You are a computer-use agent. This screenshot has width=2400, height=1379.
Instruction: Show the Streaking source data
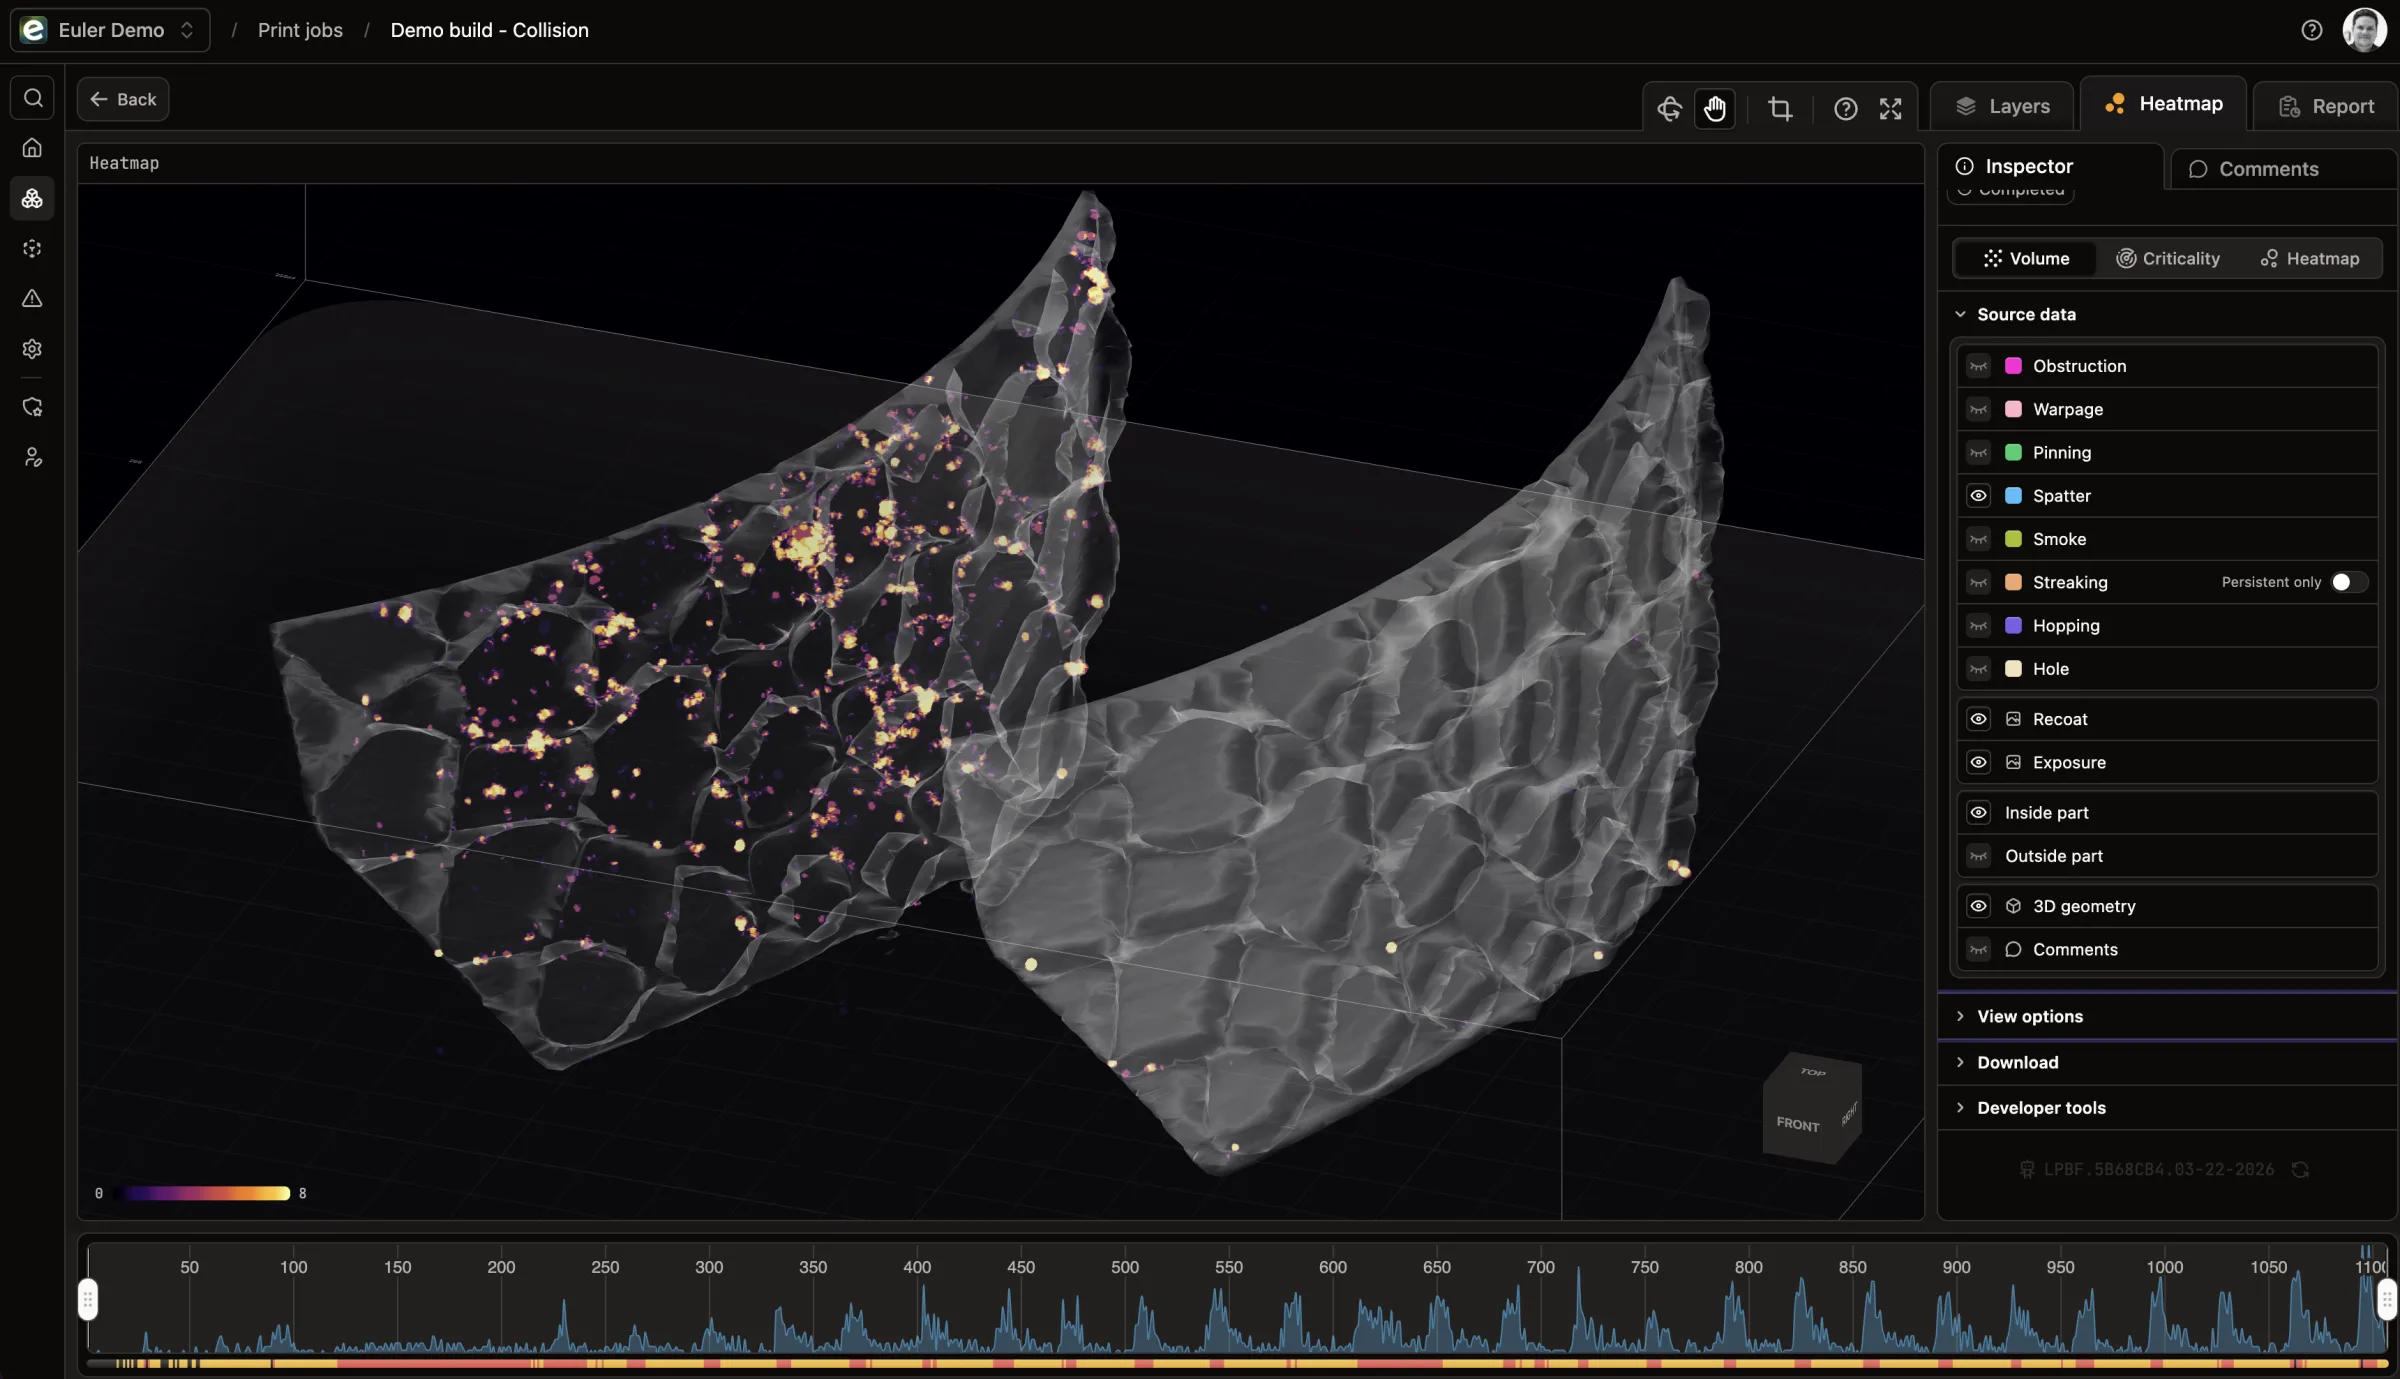coord(1978,582)
